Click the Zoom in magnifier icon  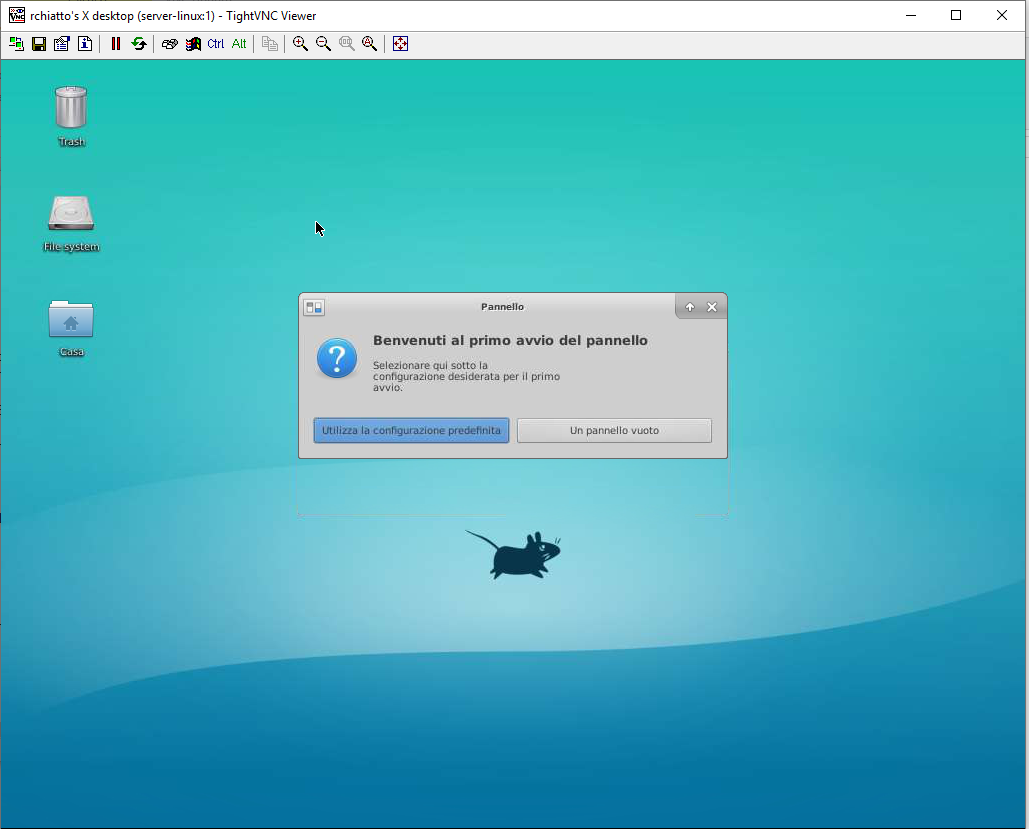point(301,44)
